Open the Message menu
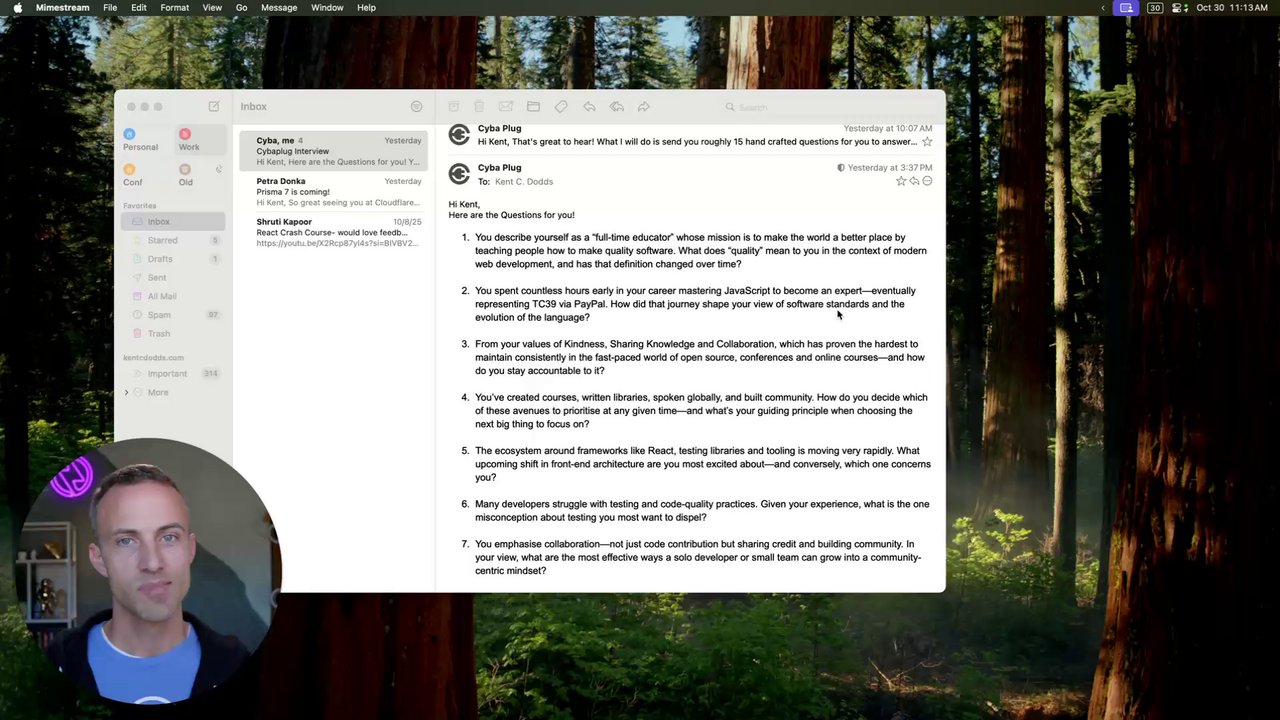Screen dimensions: 1280x720 (279, 7)
